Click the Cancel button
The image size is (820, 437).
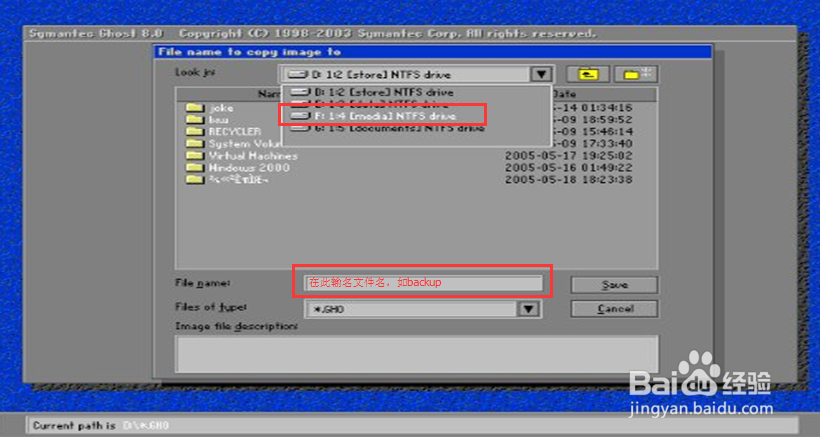click(614, 308)
